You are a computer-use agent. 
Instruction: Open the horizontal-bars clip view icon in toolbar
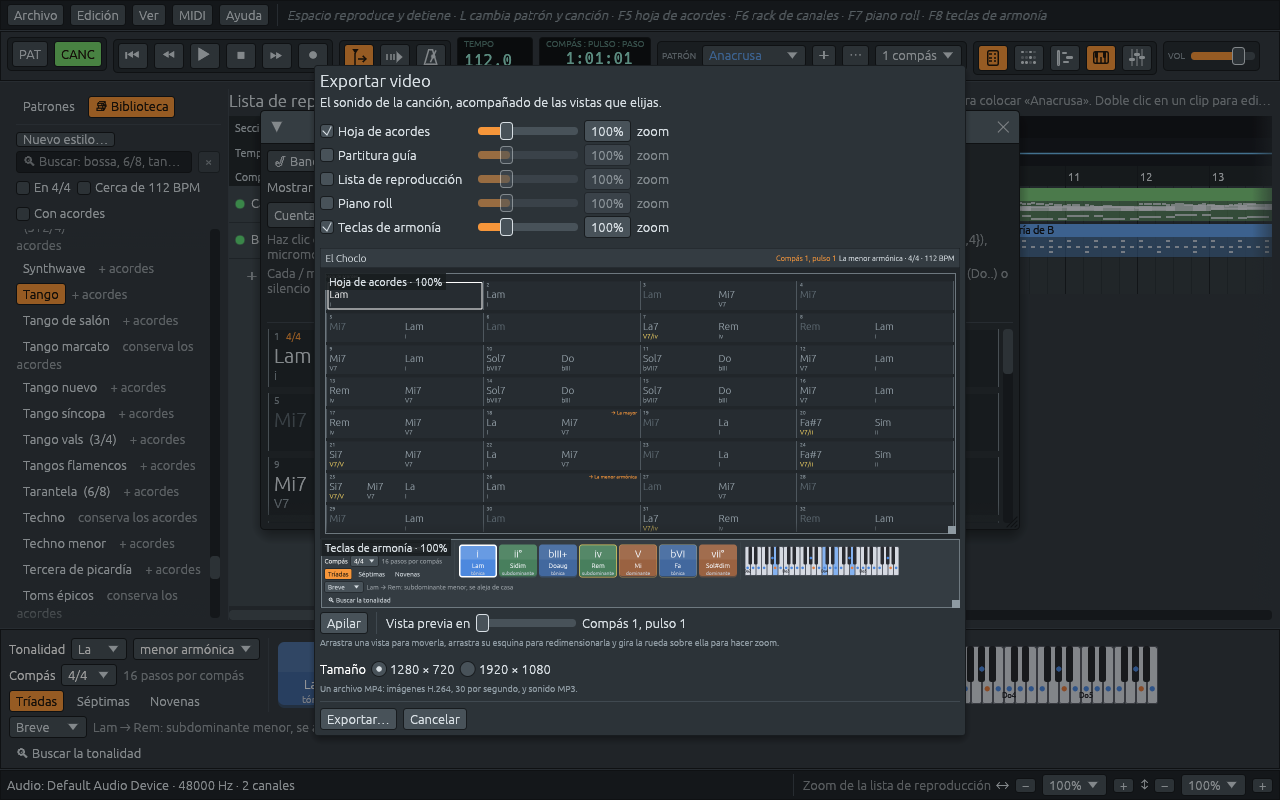(x=1064, y=57)
